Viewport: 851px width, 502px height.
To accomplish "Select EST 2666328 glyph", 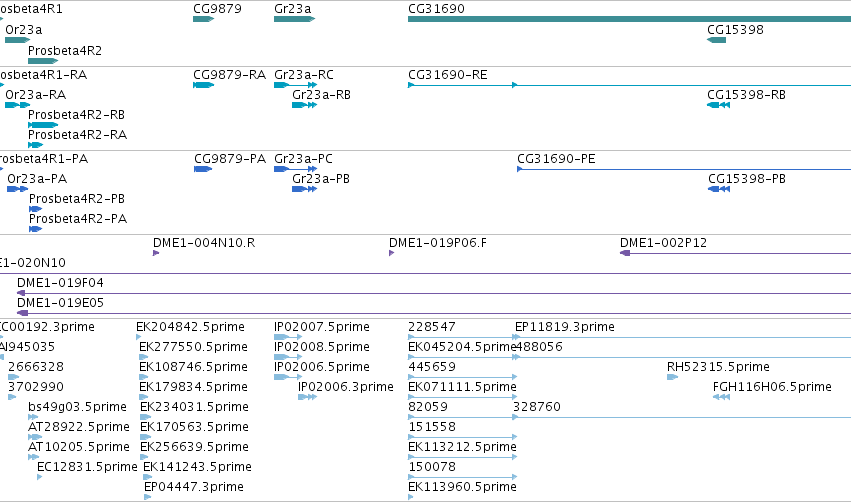I will pyautogui.click(x=14, y=377).
